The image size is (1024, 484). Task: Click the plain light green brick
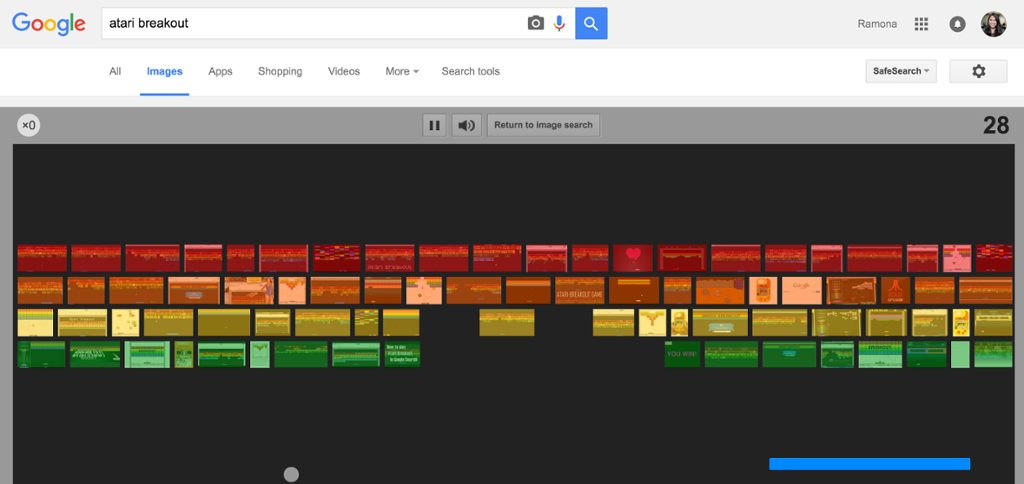click(960, 354)
